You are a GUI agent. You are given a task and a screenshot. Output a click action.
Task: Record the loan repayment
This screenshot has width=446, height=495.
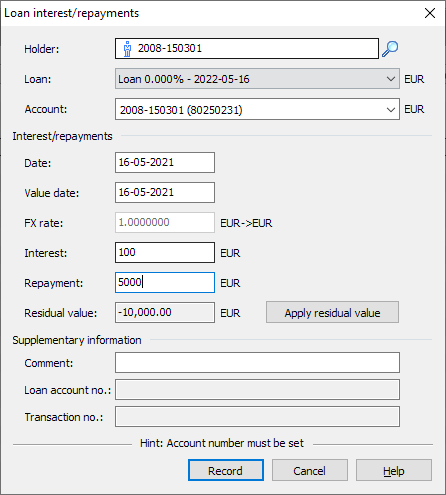pos(226,470)
